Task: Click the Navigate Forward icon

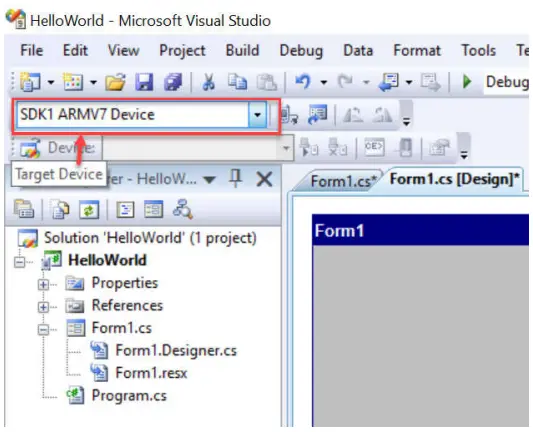Action: click(x=430, y=82)
